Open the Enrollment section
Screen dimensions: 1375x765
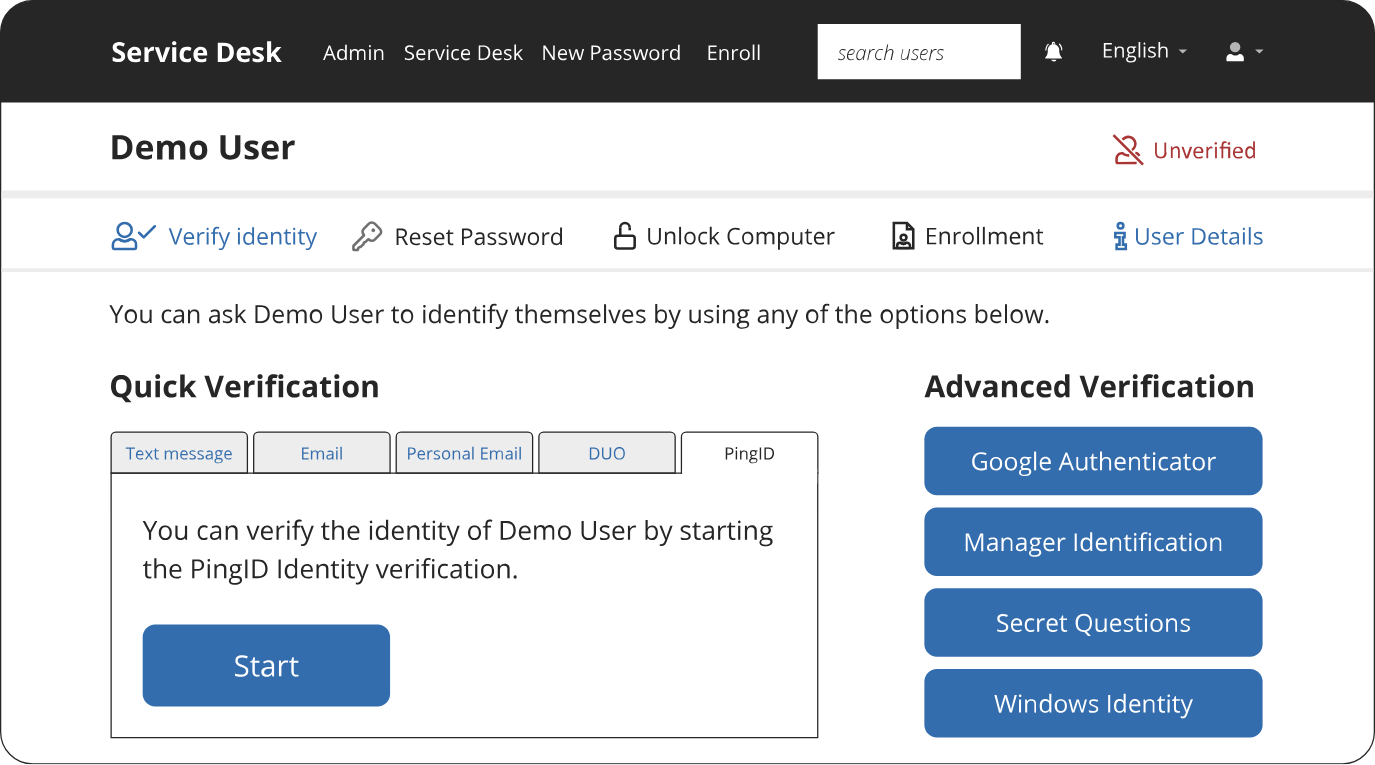tap(984, 237)
